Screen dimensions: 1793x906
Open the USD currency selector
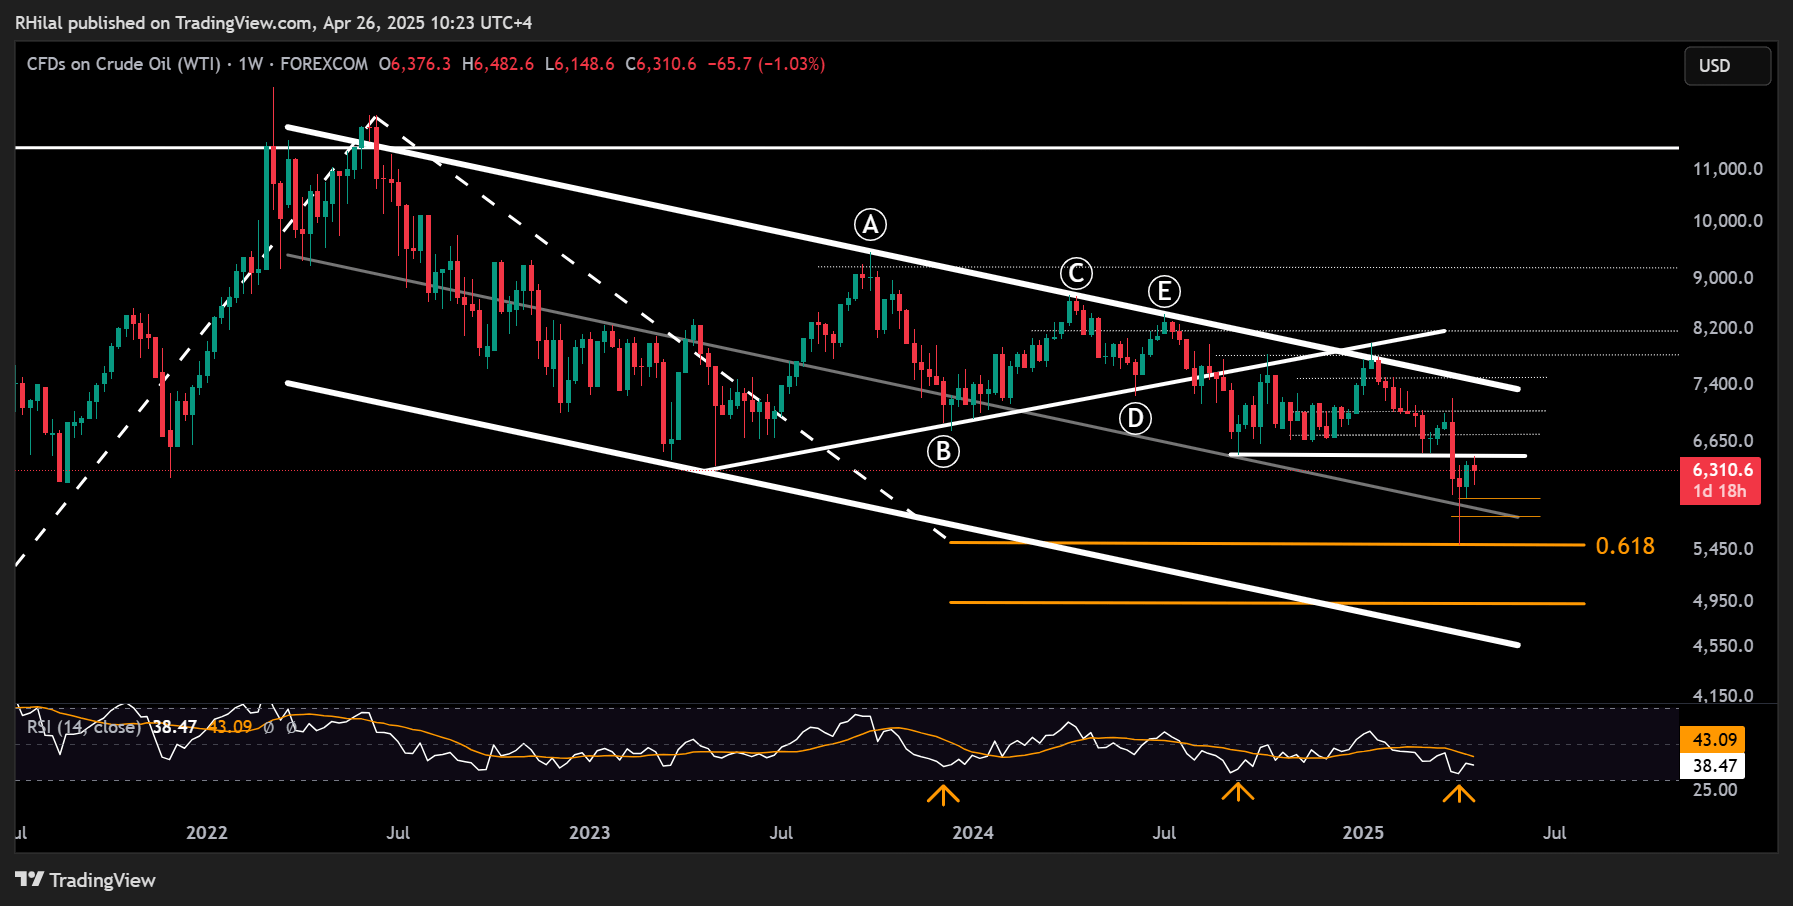click(x=1727, y=66)
